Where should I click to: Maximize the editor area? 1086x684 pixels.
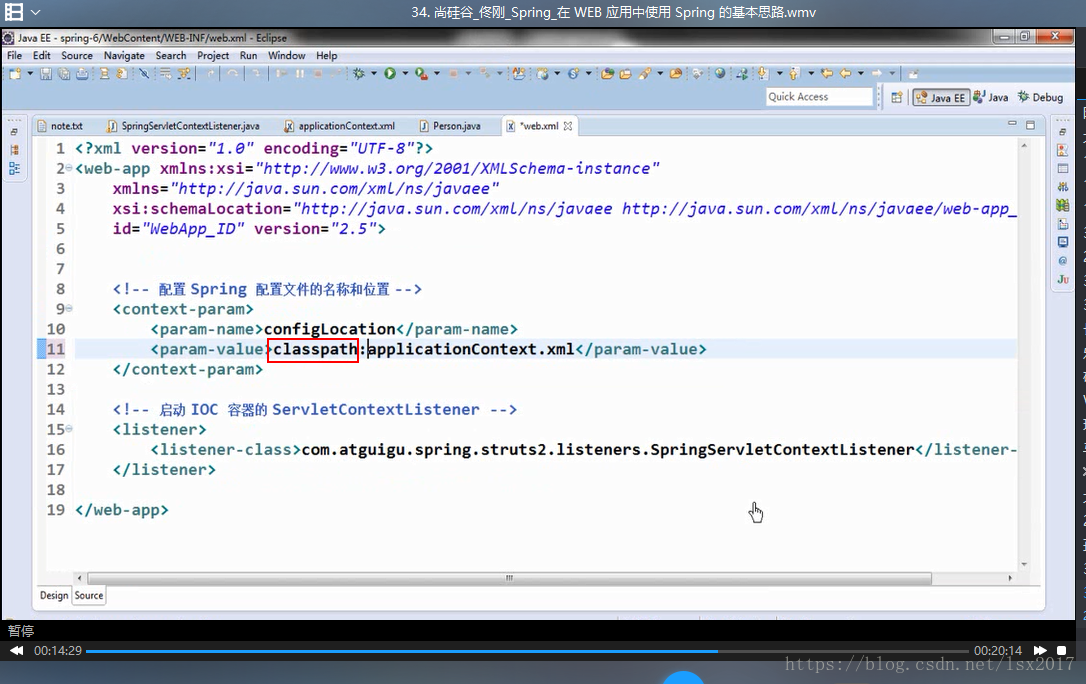click(x=1031, y=125)
